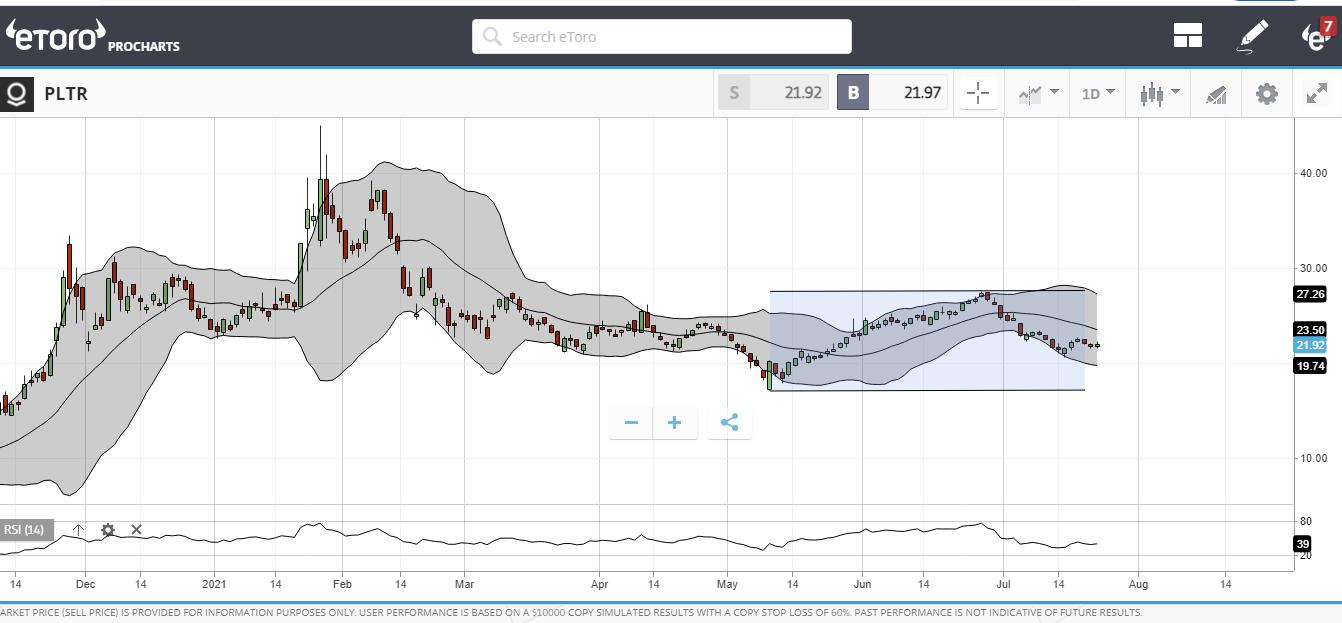This screenshot has width=1342, height=623.
Task: Open the candlestick chart type dropdown
Action: 1159,94
